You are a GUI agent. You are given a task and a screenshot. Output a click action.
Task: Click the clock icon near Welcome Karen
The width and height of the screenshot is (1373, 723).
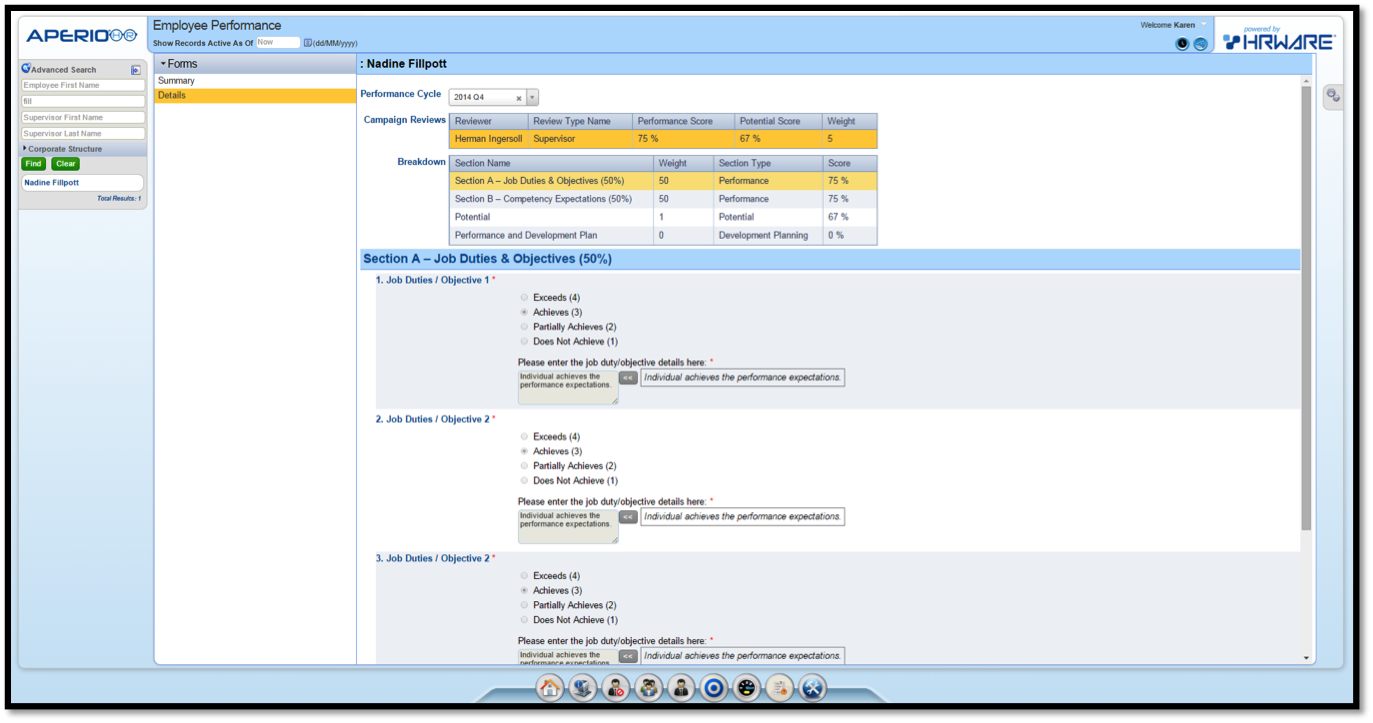(1181, 43)
